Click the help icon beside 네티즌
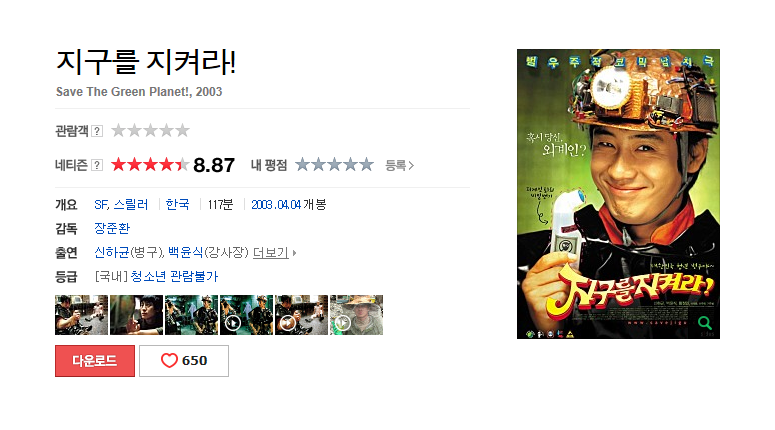The height and width of the screenshot is (430, 775). coord(97,165)
